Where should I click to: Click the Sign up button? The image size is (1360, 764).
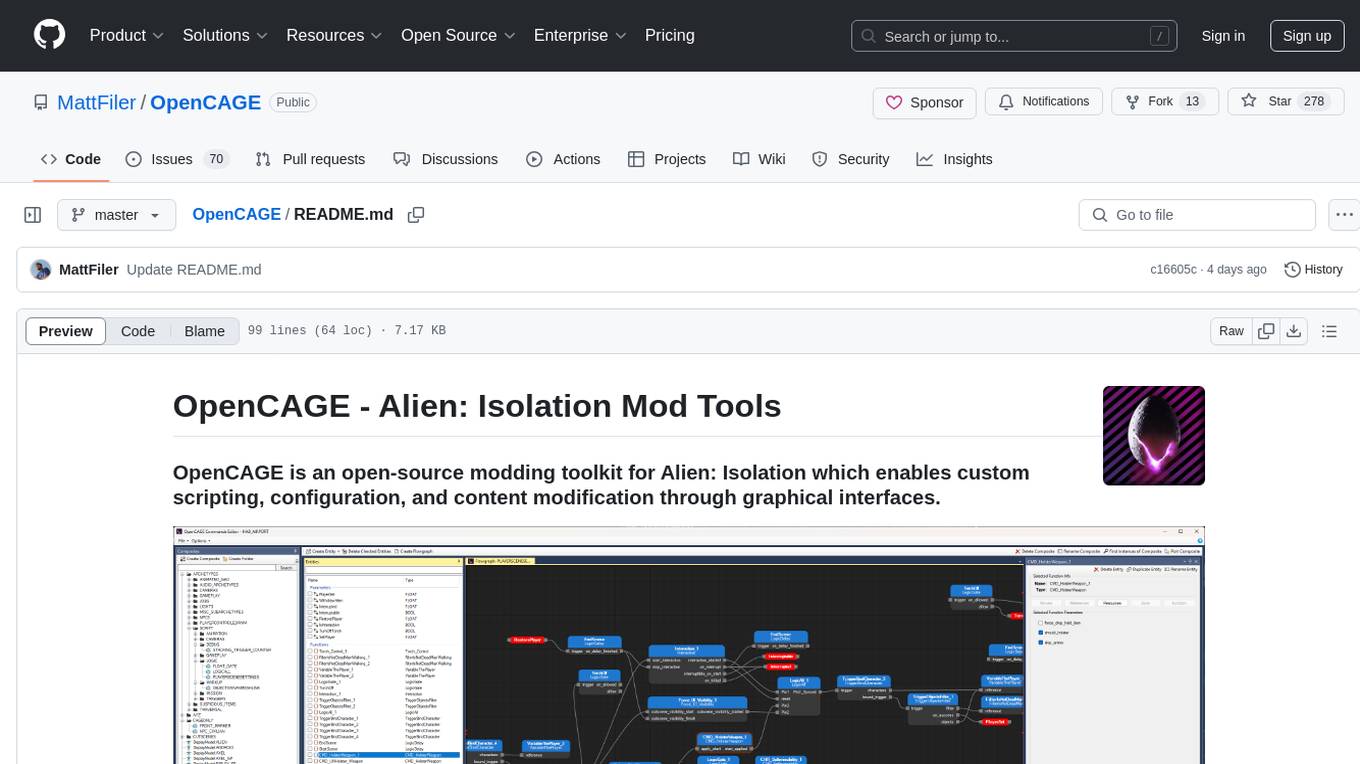[x=1307, y=36]
